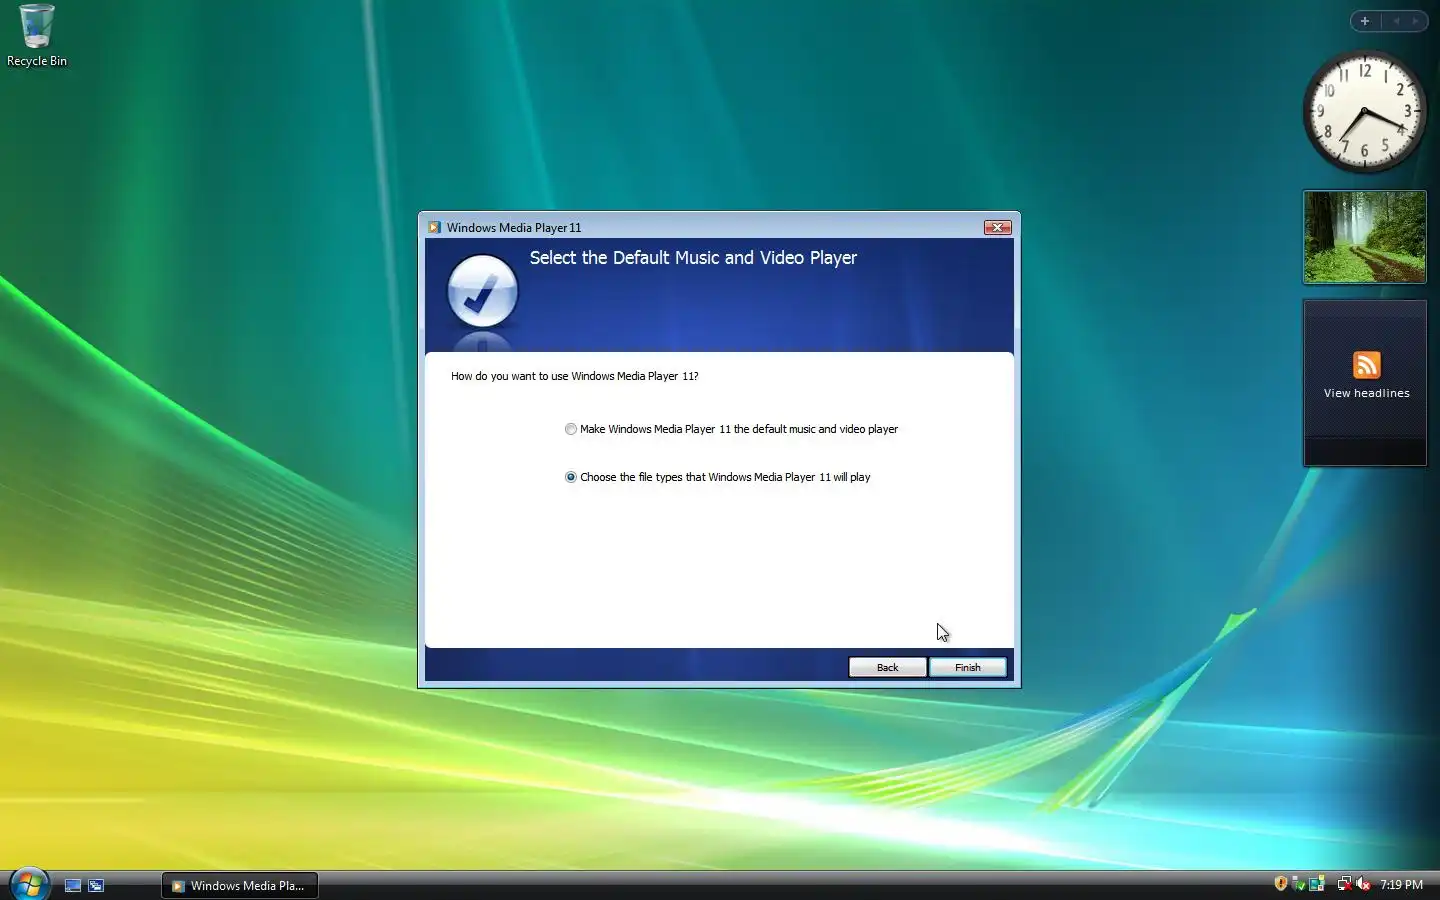Click the green-check update tray icon
1440x900 pixels.
tap(1298, 884)
